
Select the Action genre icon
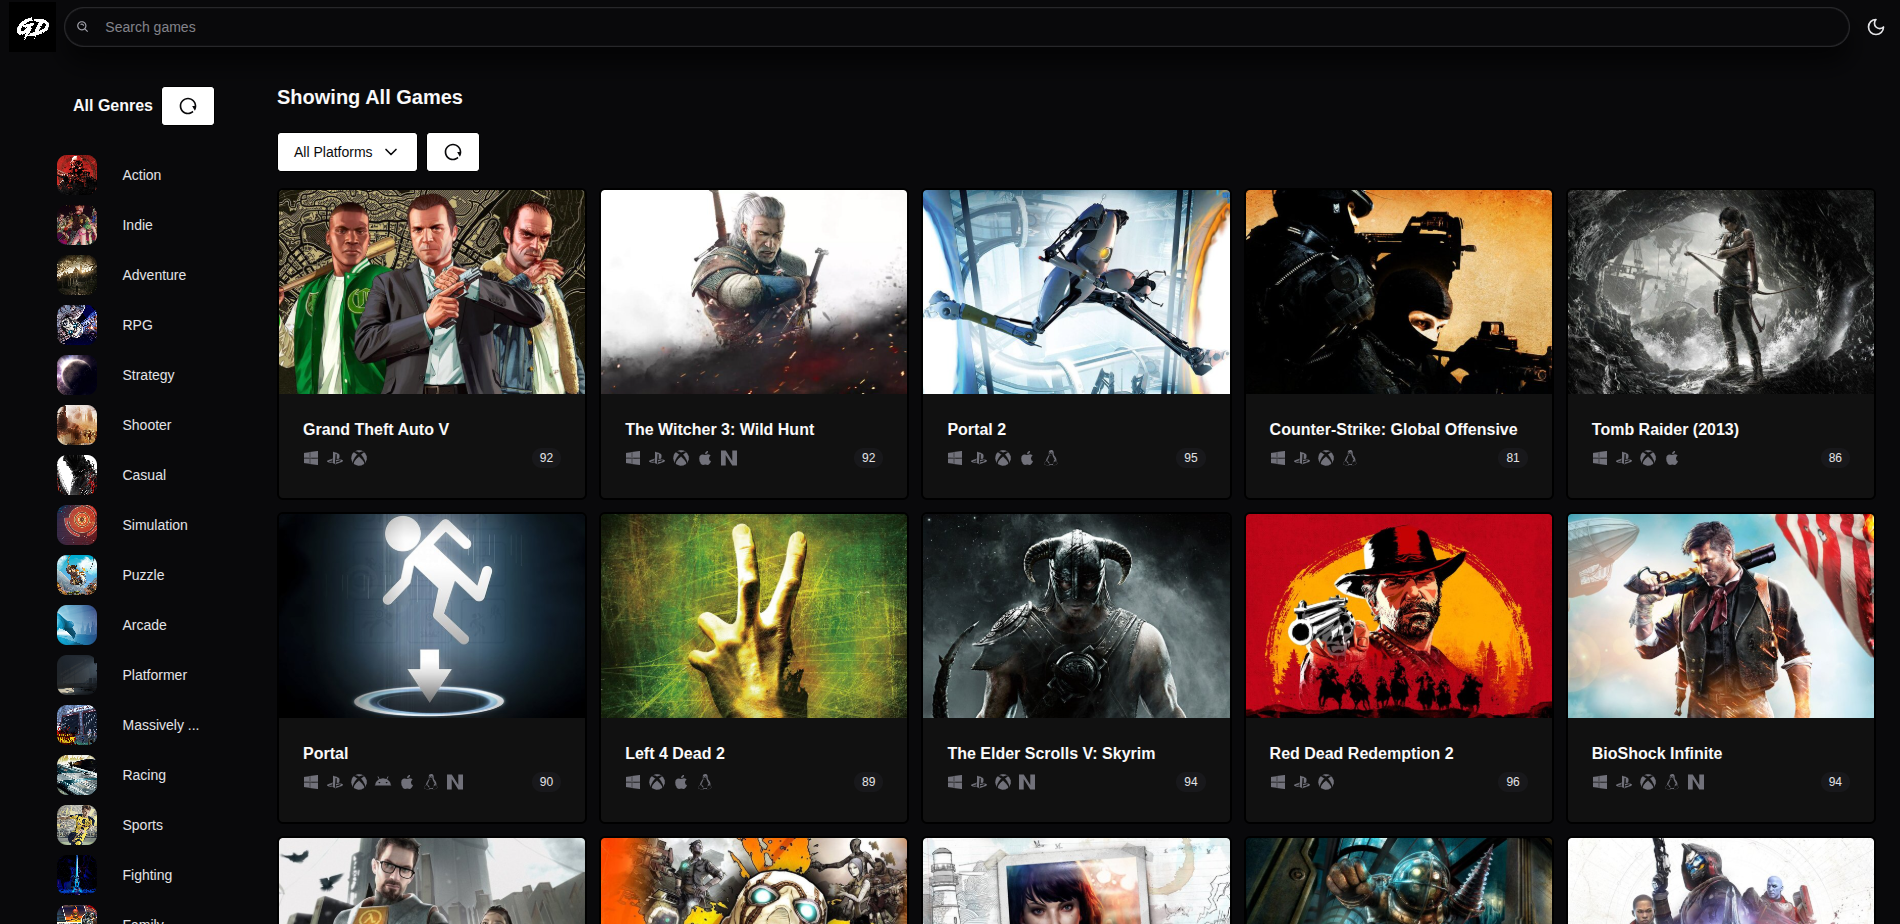pyautogui.click(x=77, y=175)
